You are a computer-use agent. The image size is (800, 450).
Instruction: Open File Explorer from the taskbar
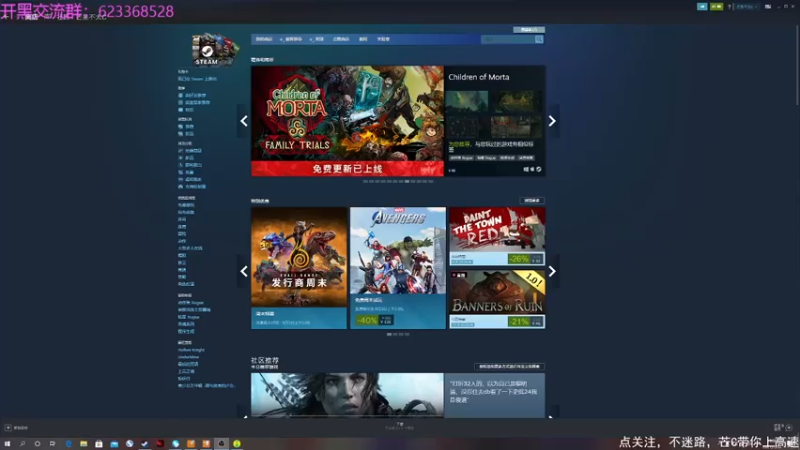click(84, 444)
